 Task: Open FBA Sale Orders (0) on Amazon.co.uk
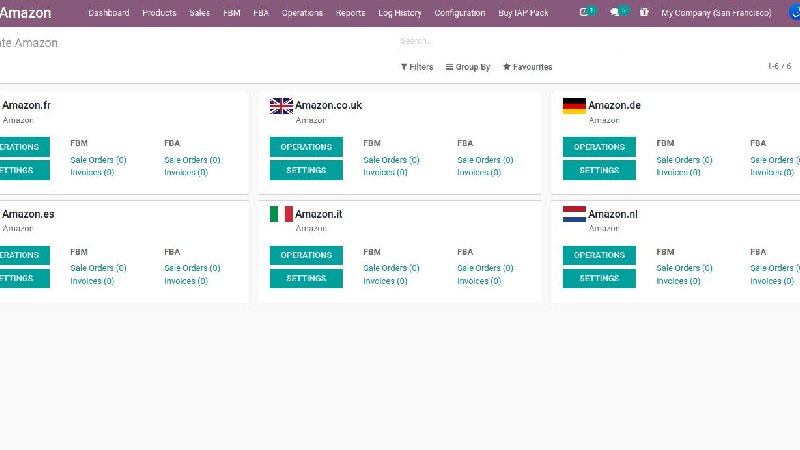[x=485, y=160]
